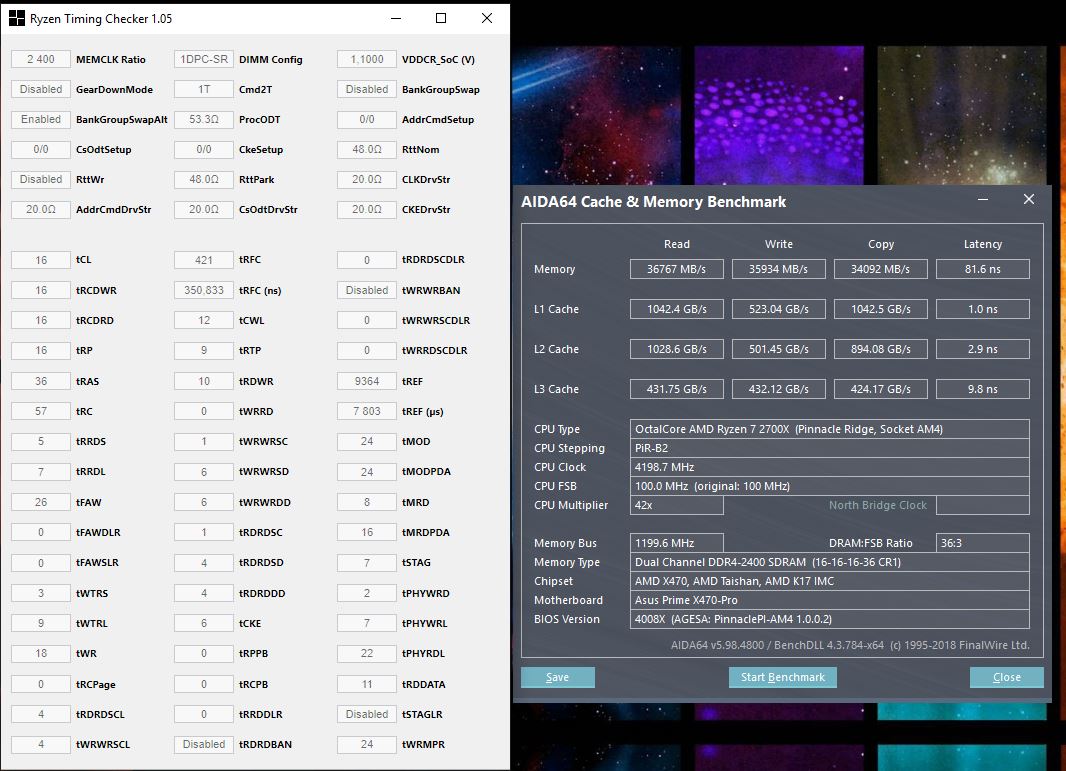Click the tRFC (ns) value 350,833
Image resolution: width=1066 pixels, height=771 pixels.
tap(204, 290)
